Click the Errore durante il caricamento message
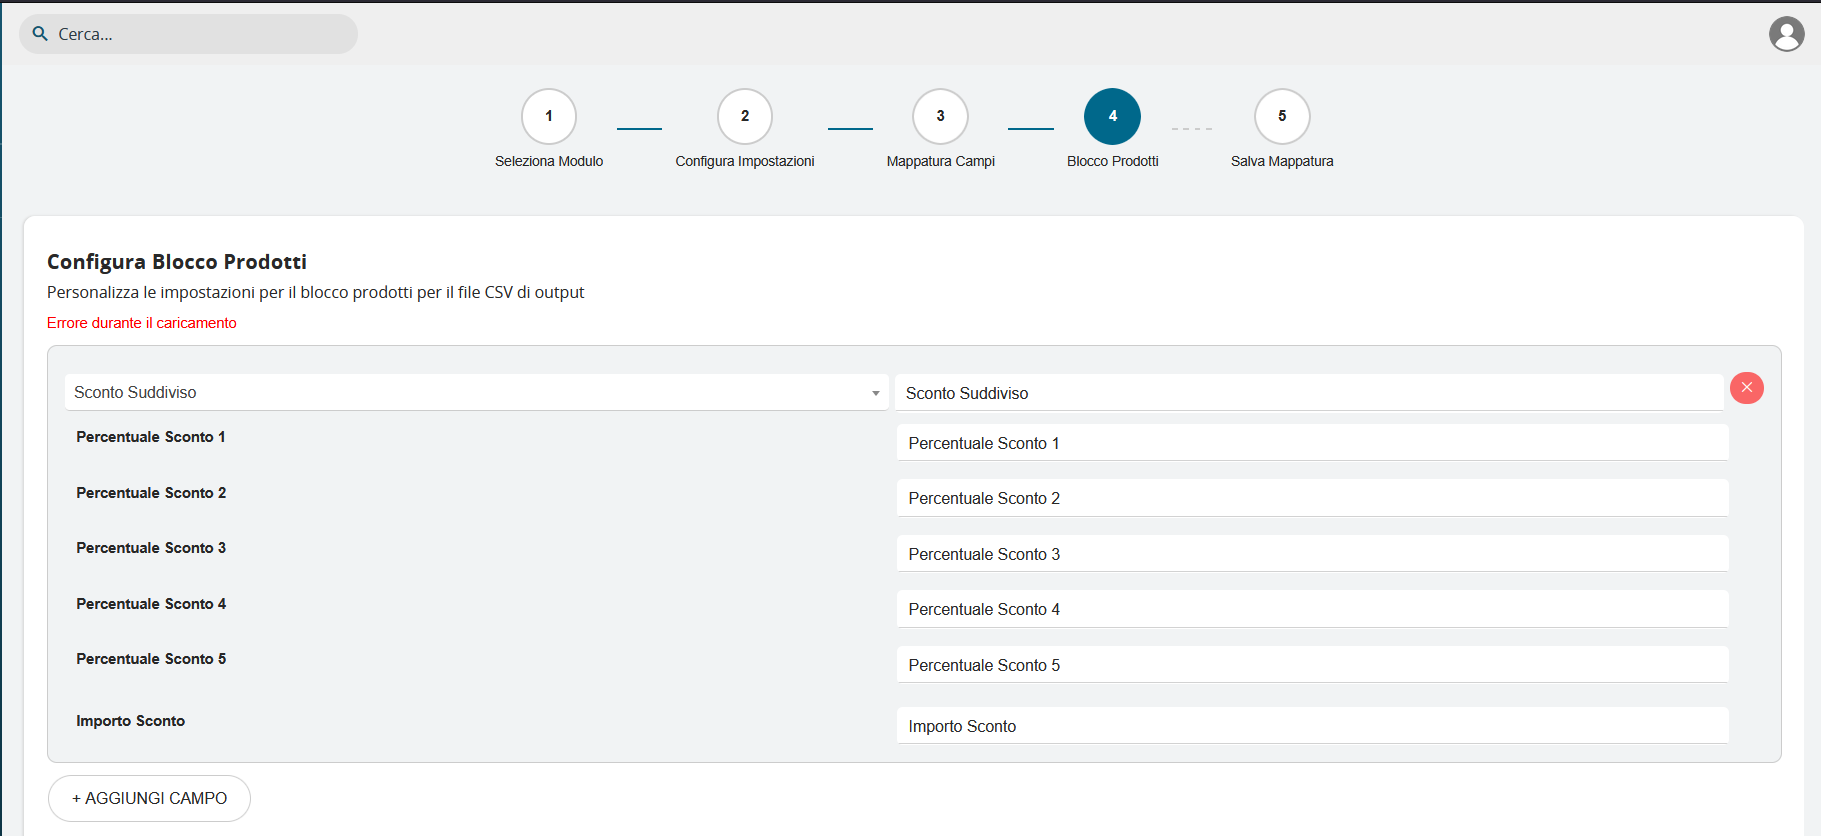 point(142,323)
